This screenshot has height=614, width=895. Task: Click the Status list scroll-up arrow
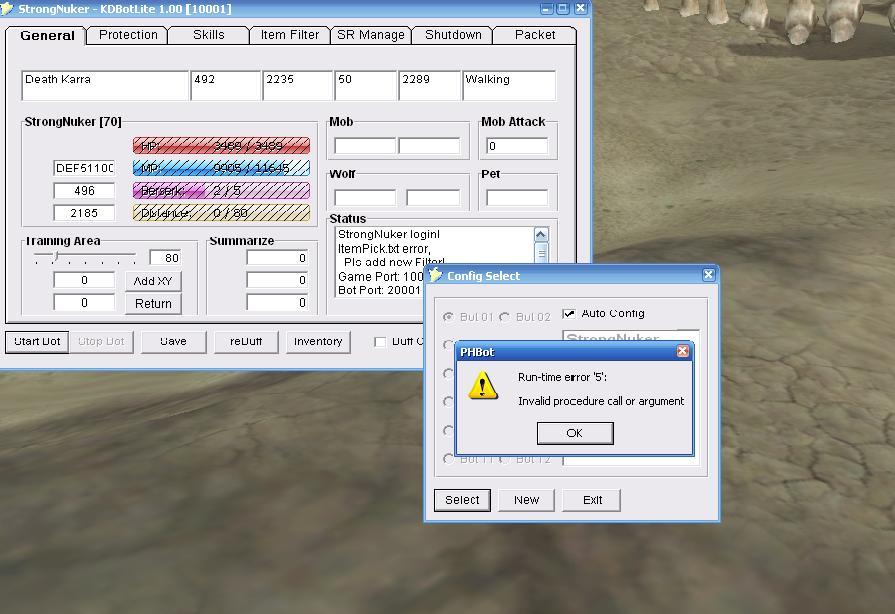coord(541,235)
